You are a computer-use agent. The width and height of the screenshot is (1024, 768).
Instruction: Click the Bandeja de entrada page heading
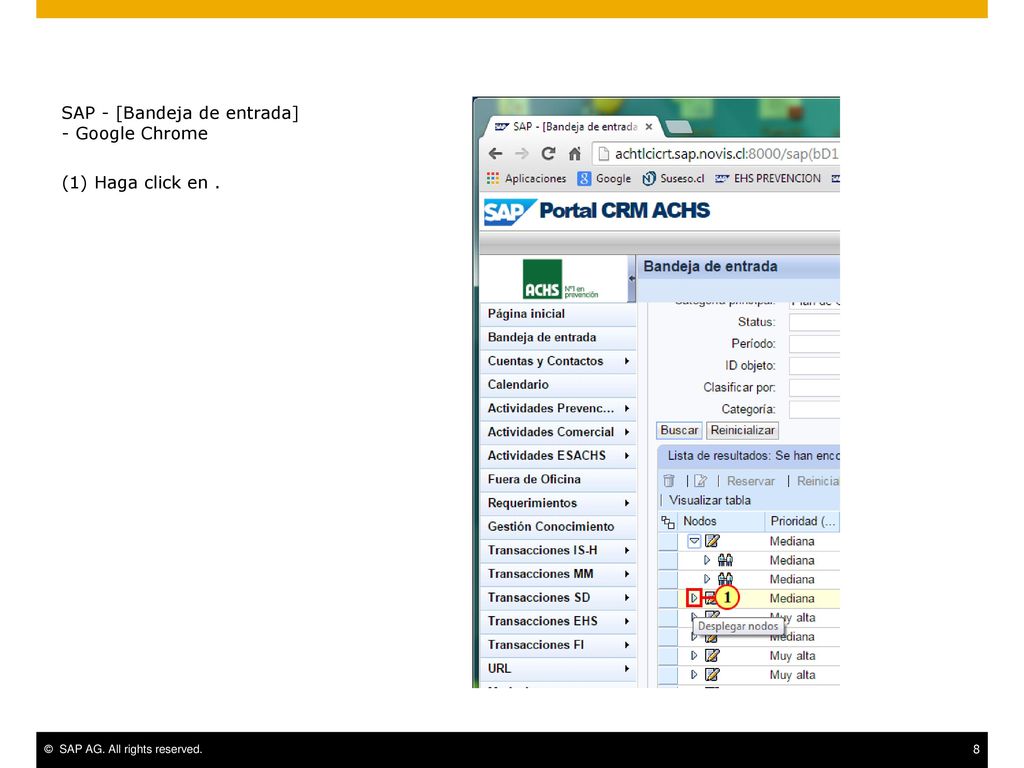pos(711,266)
